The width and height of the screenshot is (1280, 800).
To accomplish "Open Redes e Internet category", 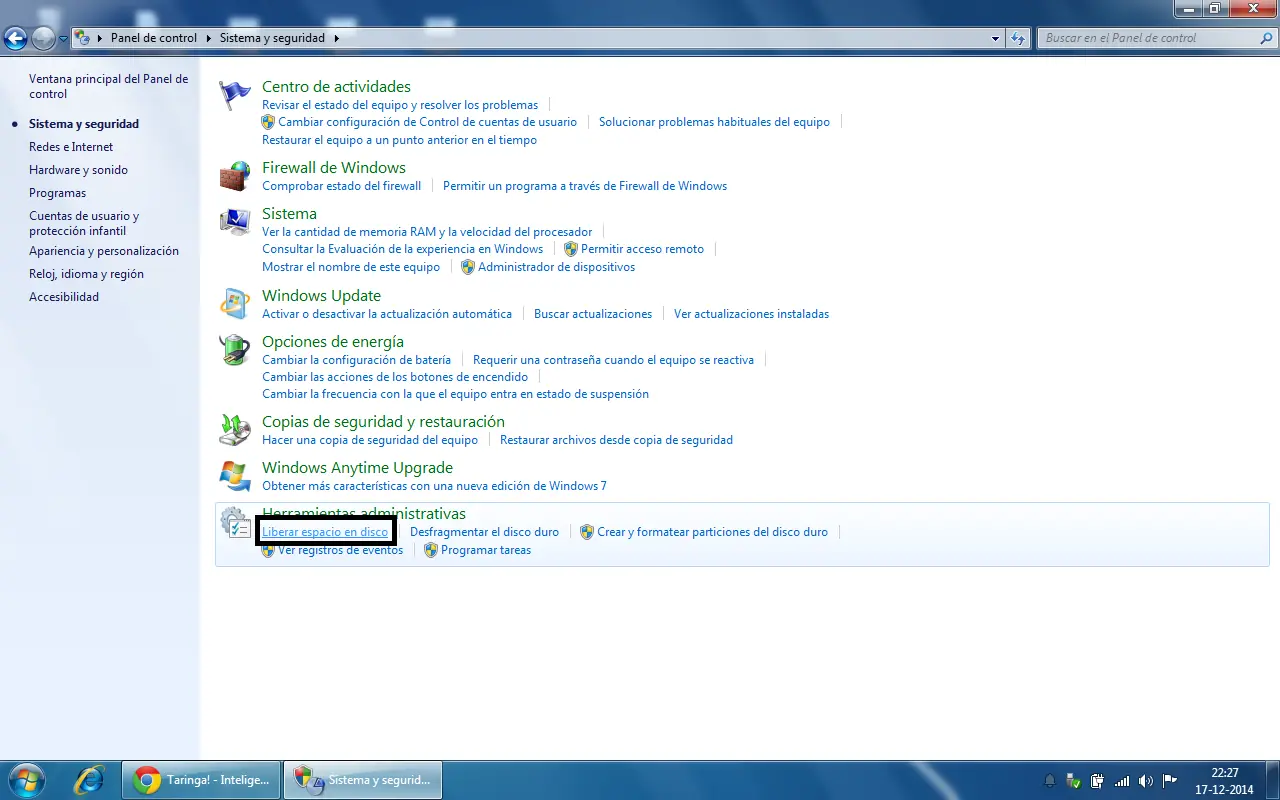I will click(71, 147).
